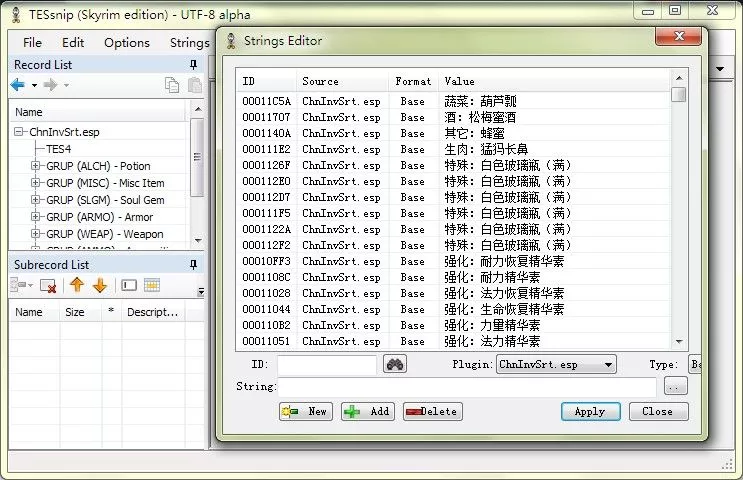
Task: Select the row with ID 00011044
Action: (x=453, y=309)
